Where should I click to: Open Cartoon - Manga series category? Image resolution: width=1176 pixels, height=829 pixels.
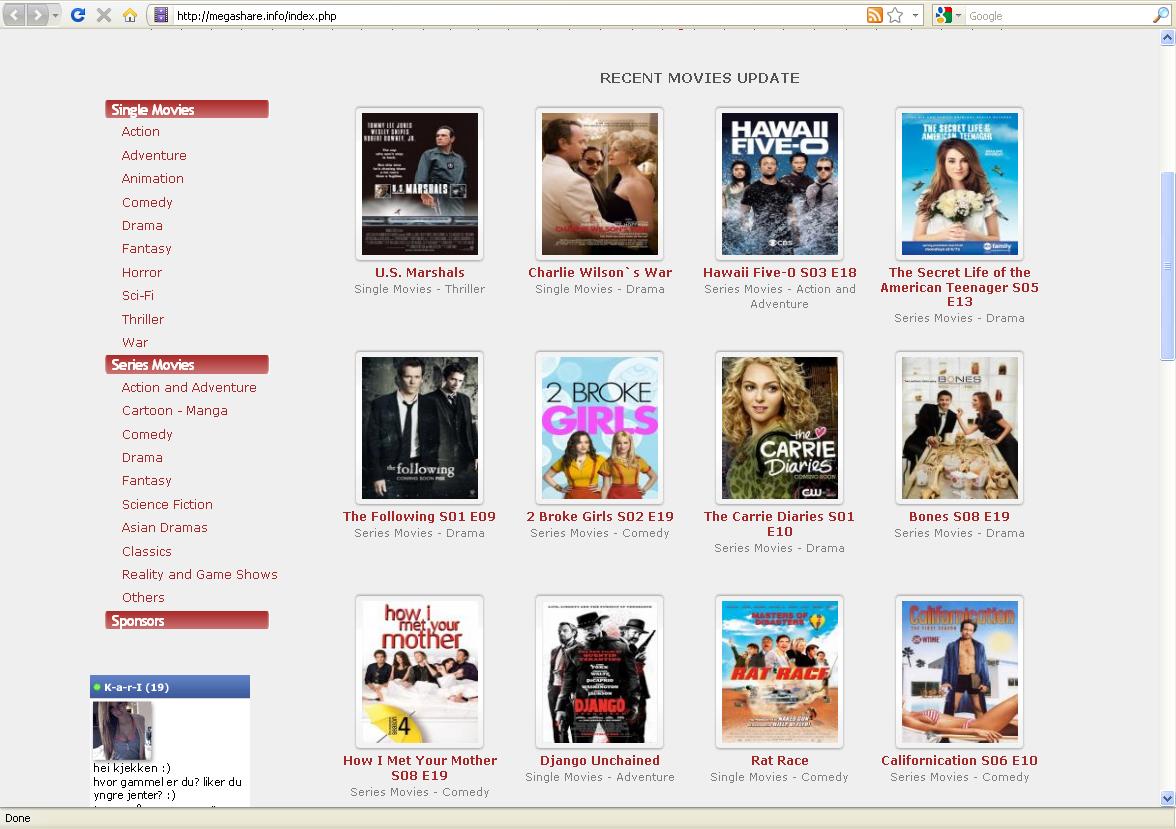pyautogui.click(x=175, y=410)
